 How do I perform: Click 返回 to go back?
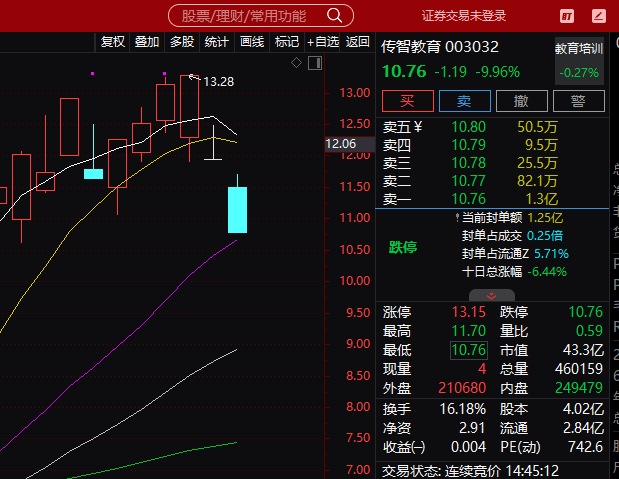point(358,42)
